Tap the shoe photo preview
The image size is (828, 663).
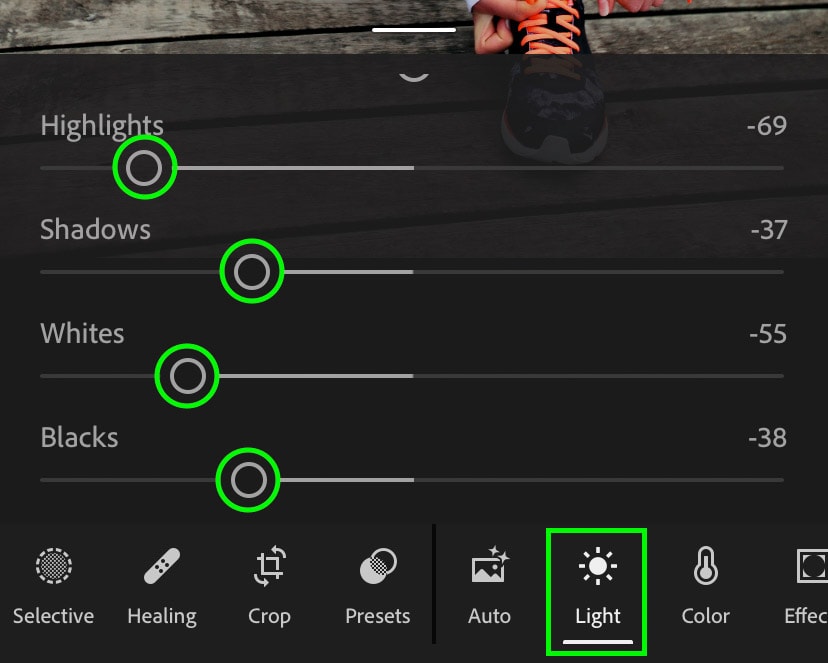pyautogui.click(x=414, y=26)
